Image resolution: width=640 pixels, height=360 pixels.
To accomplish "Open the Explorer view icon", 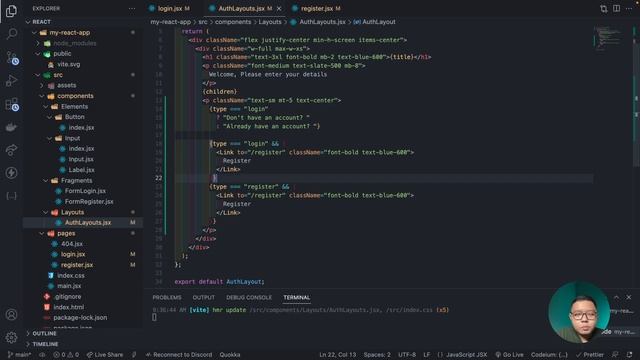I will (x=11, y=11).
